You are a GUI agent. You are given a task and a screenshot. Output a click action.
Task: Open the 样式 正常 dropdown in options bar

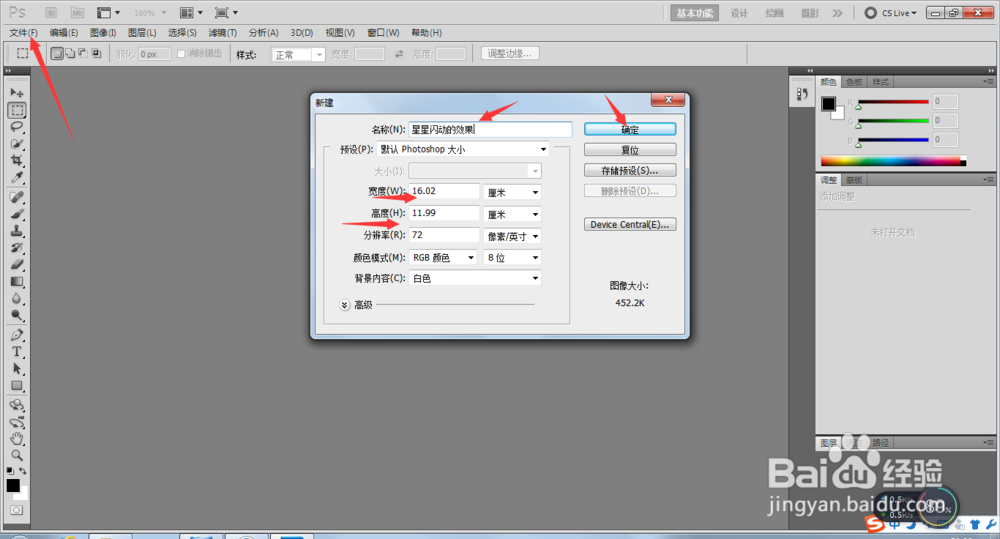[298, 55]
